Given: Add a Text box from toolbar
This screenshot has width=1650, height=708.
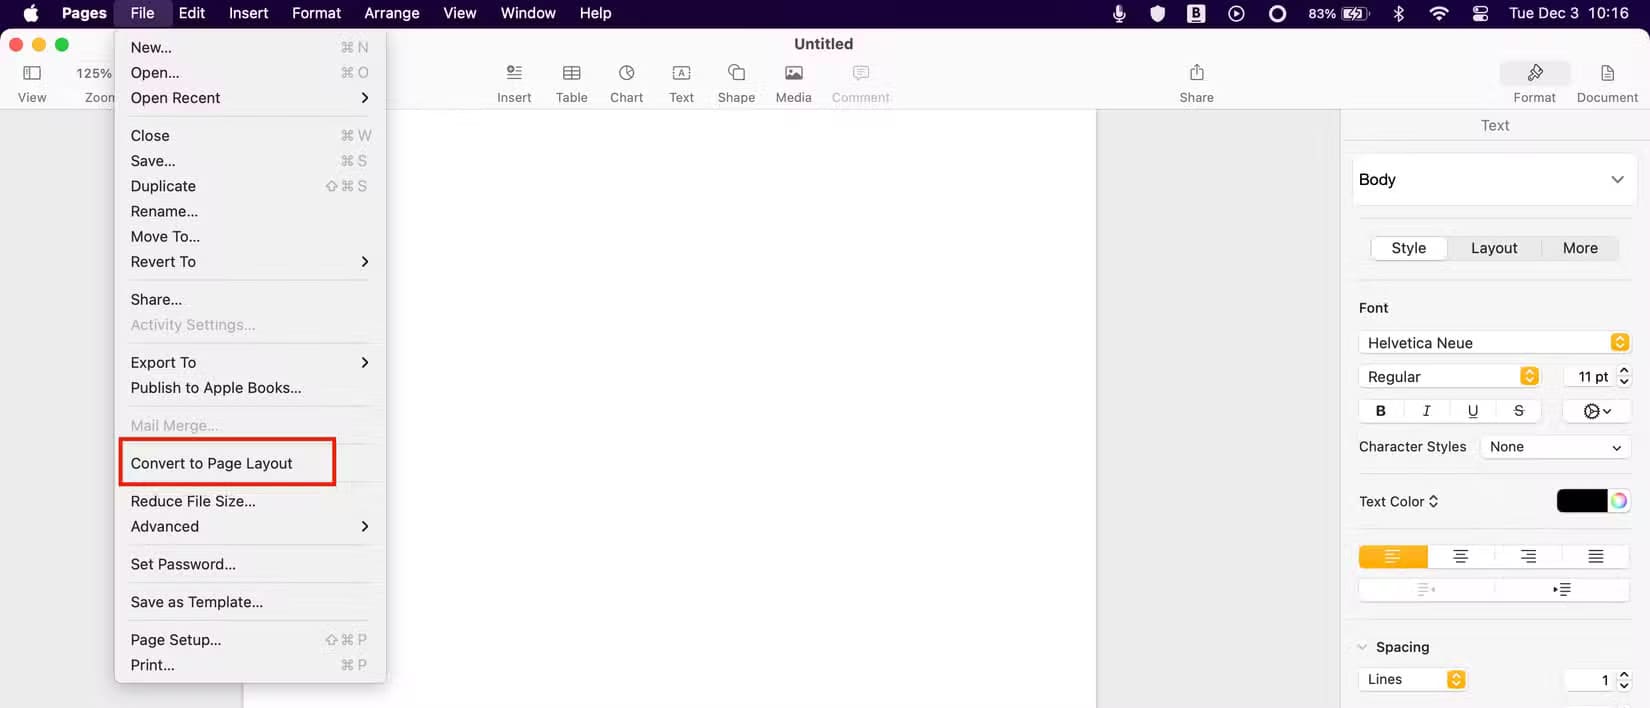Looking at the screenshot, I should (x=681, y=73).
